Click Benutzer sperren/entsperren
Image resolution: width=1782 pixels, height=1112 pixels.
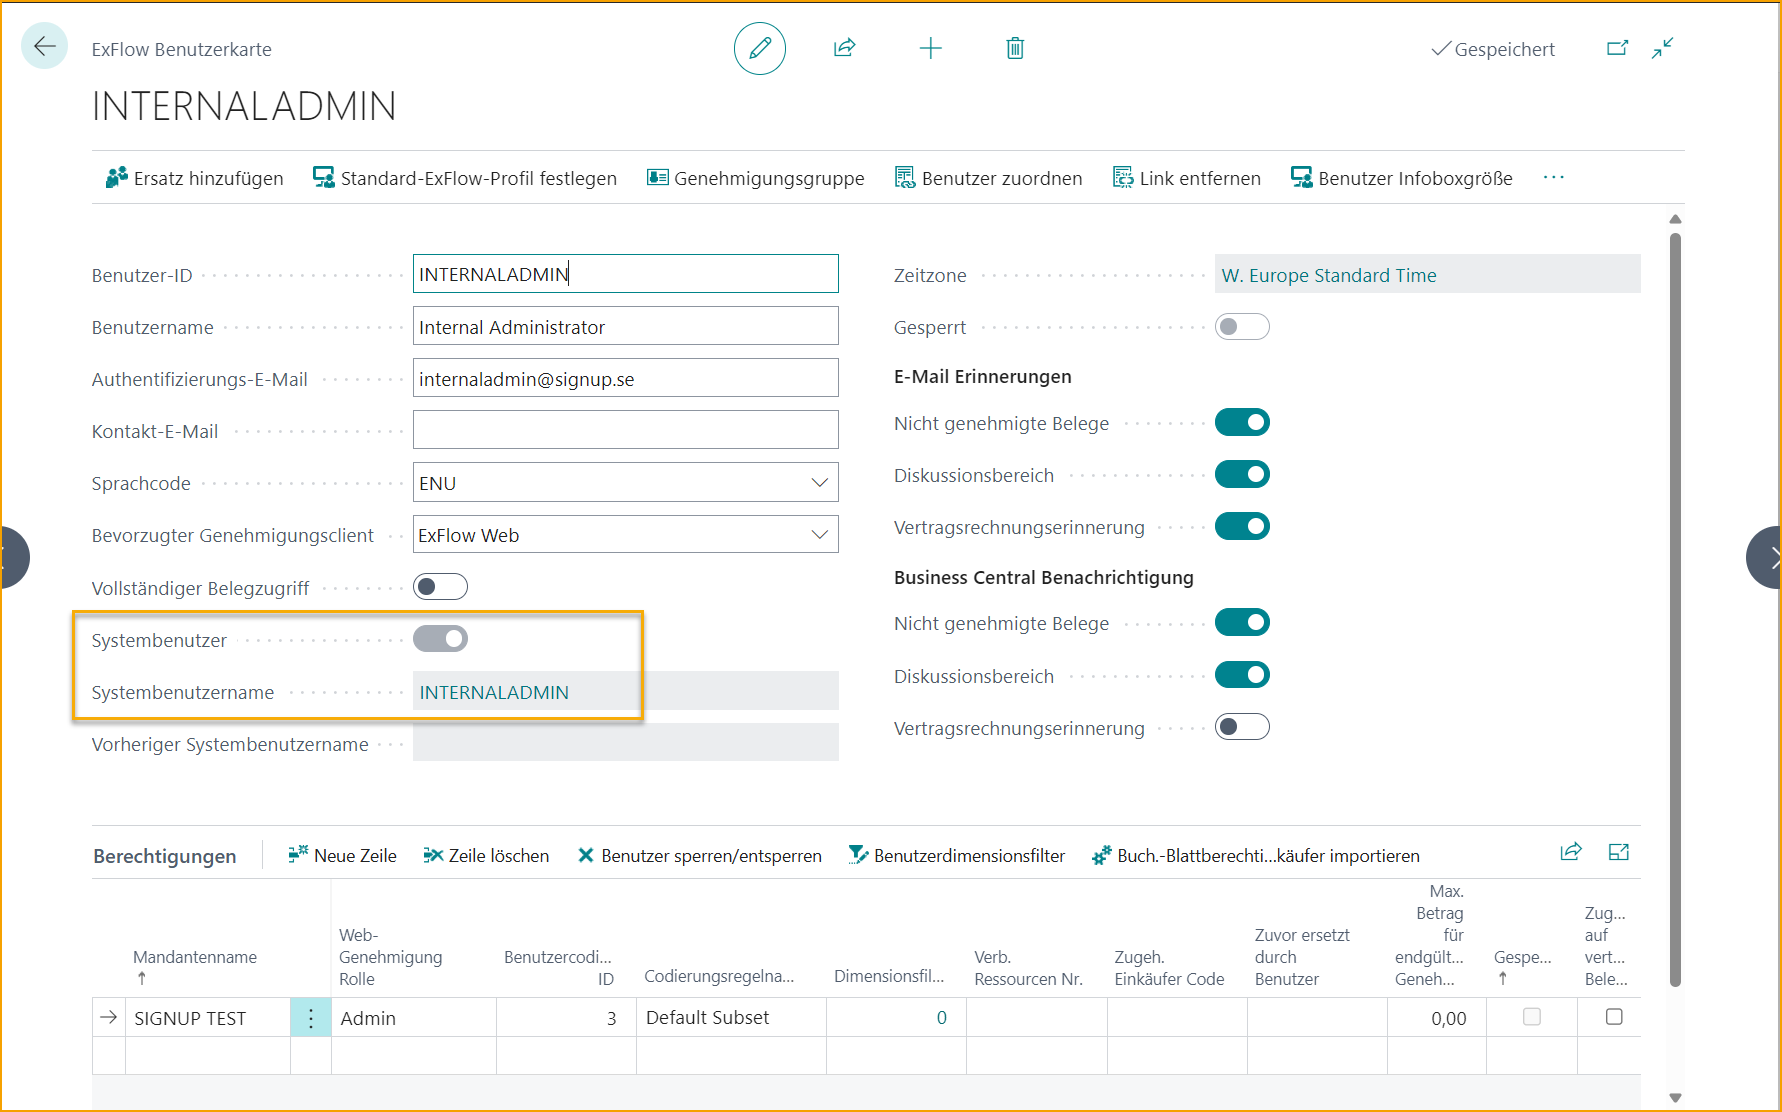point(700,855)
